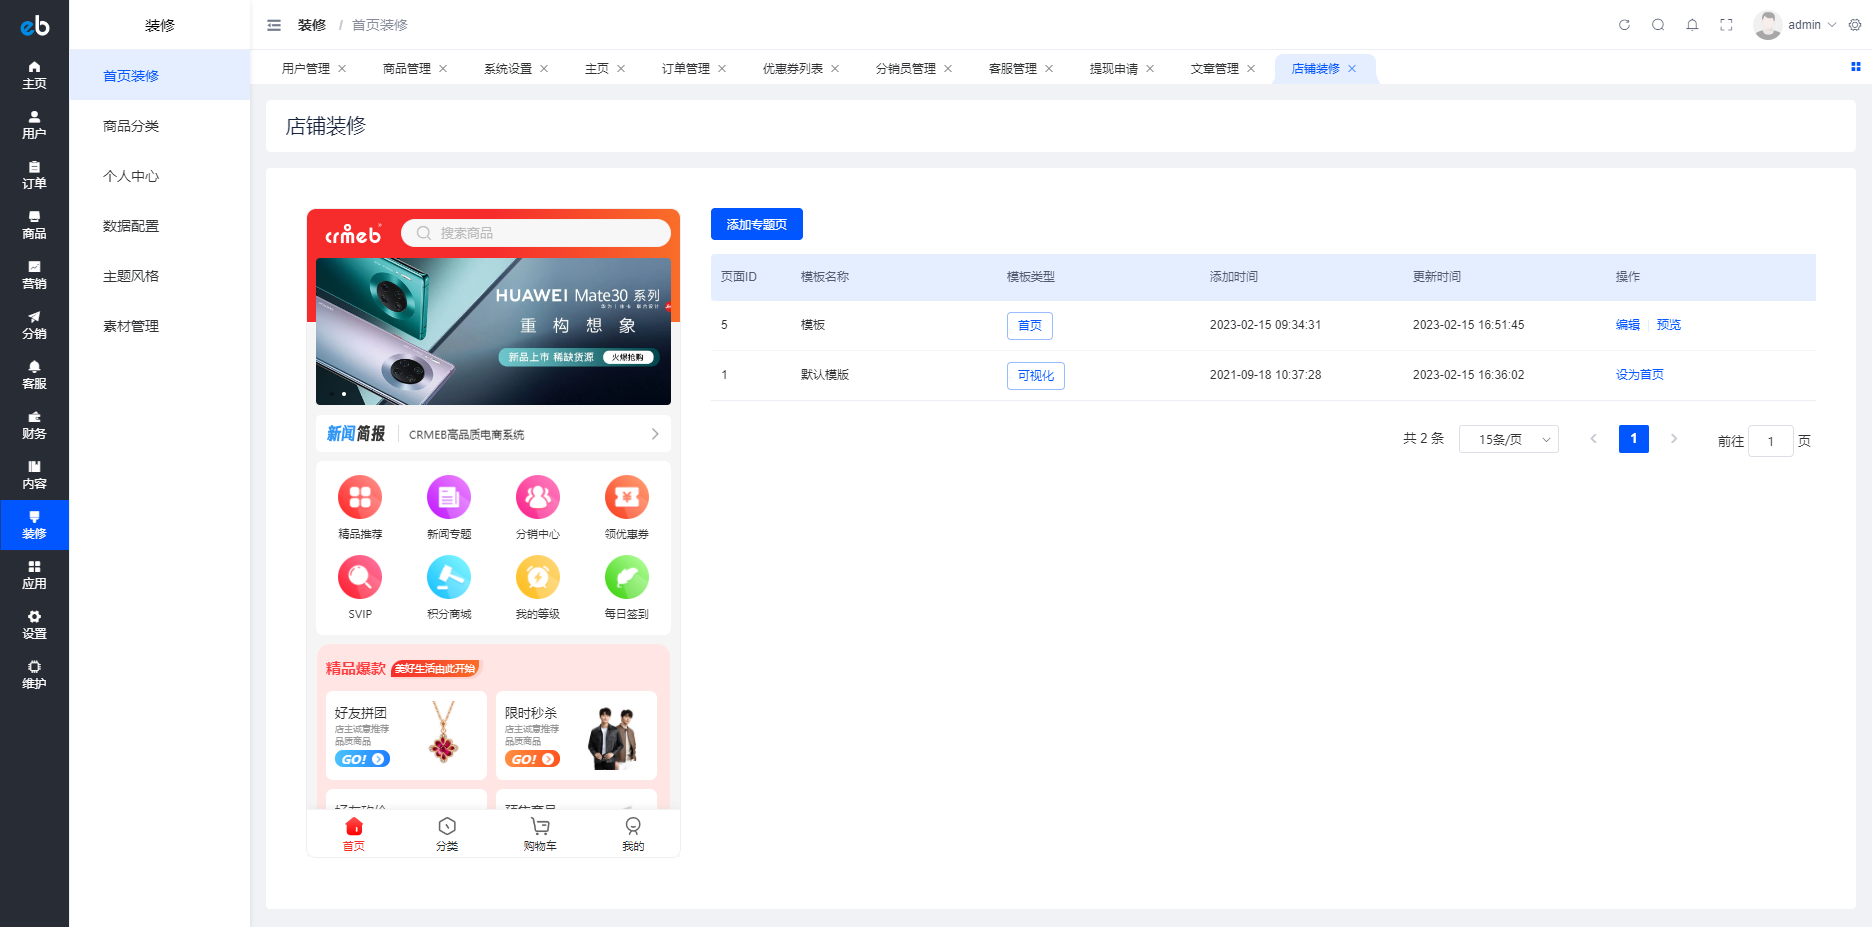Open search with the header magnifier icon
Viewport: 1872px width, 927px height.
(x=1658, y=25)
